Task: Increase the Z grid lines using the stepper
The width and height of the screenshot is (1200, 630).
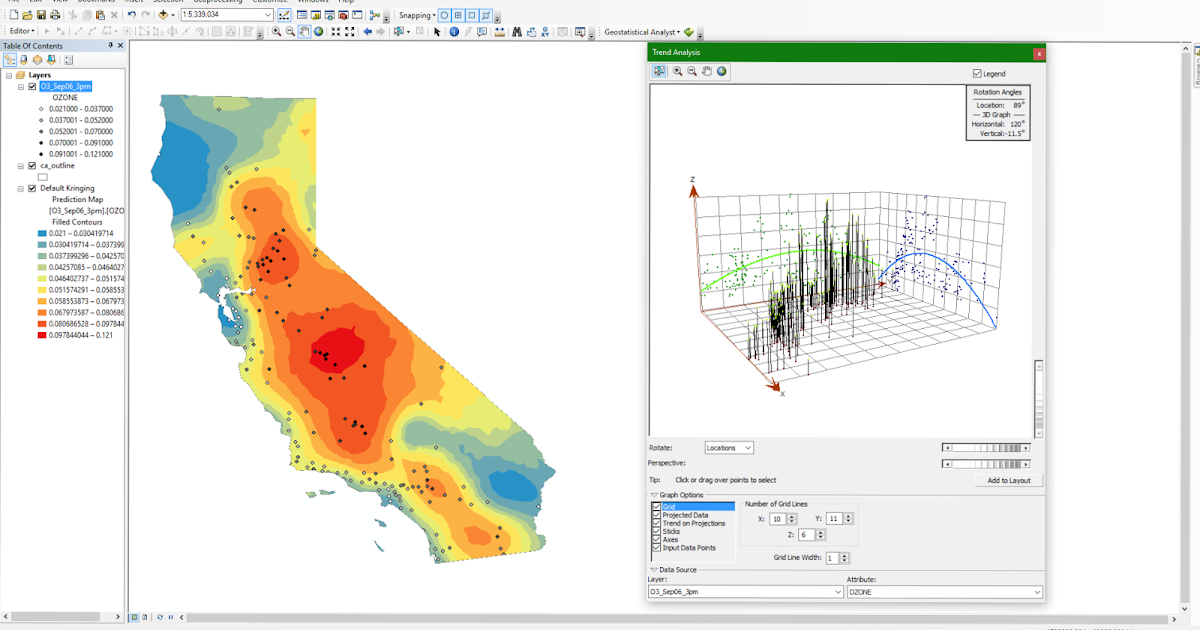Action: (x=822, y=531)
